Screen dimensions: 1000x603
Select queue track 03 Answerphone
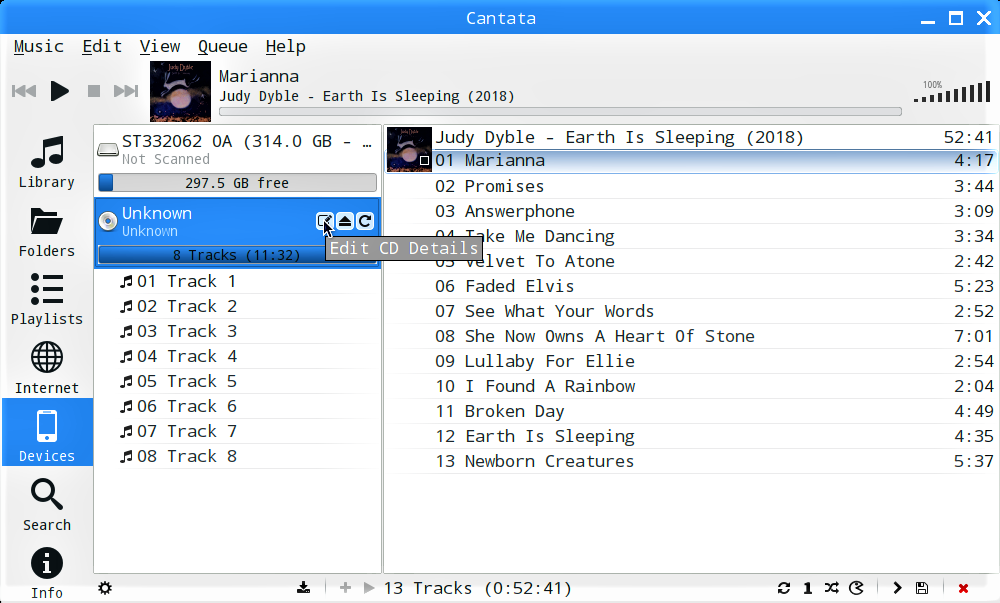pyautogui.click(x=692, y=211)
